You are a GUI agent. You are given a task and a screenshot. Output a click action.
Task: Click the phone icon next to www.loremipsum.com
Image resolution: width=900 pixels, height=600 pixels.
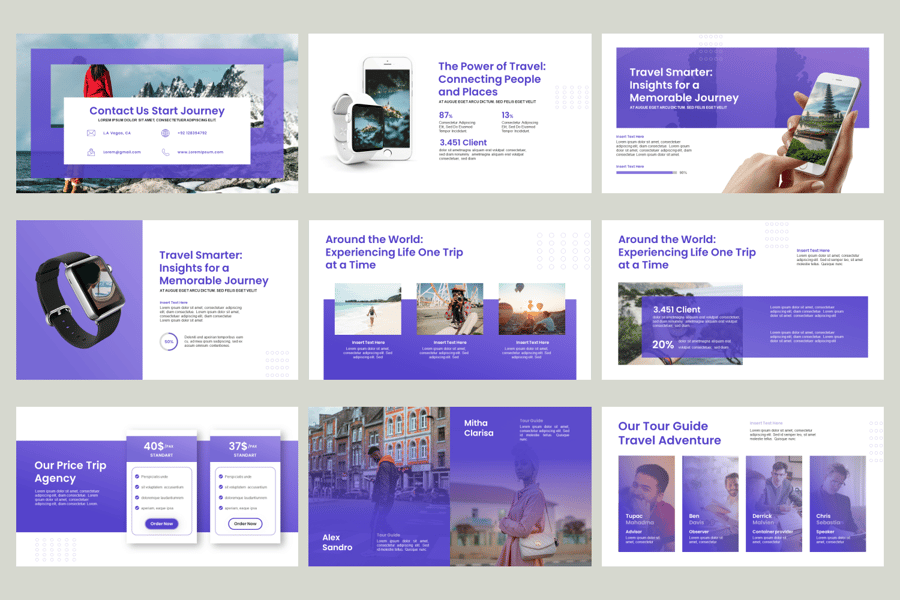point(165,152)
